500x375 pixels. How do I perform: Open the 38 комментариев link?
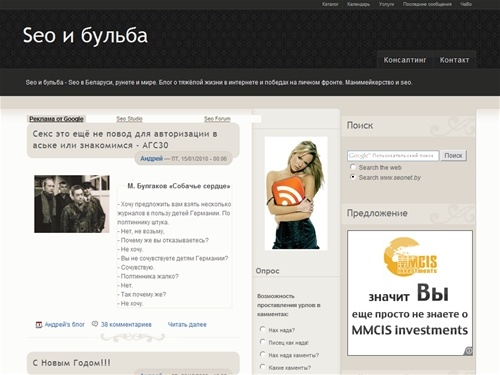click(x=126, y=324)
